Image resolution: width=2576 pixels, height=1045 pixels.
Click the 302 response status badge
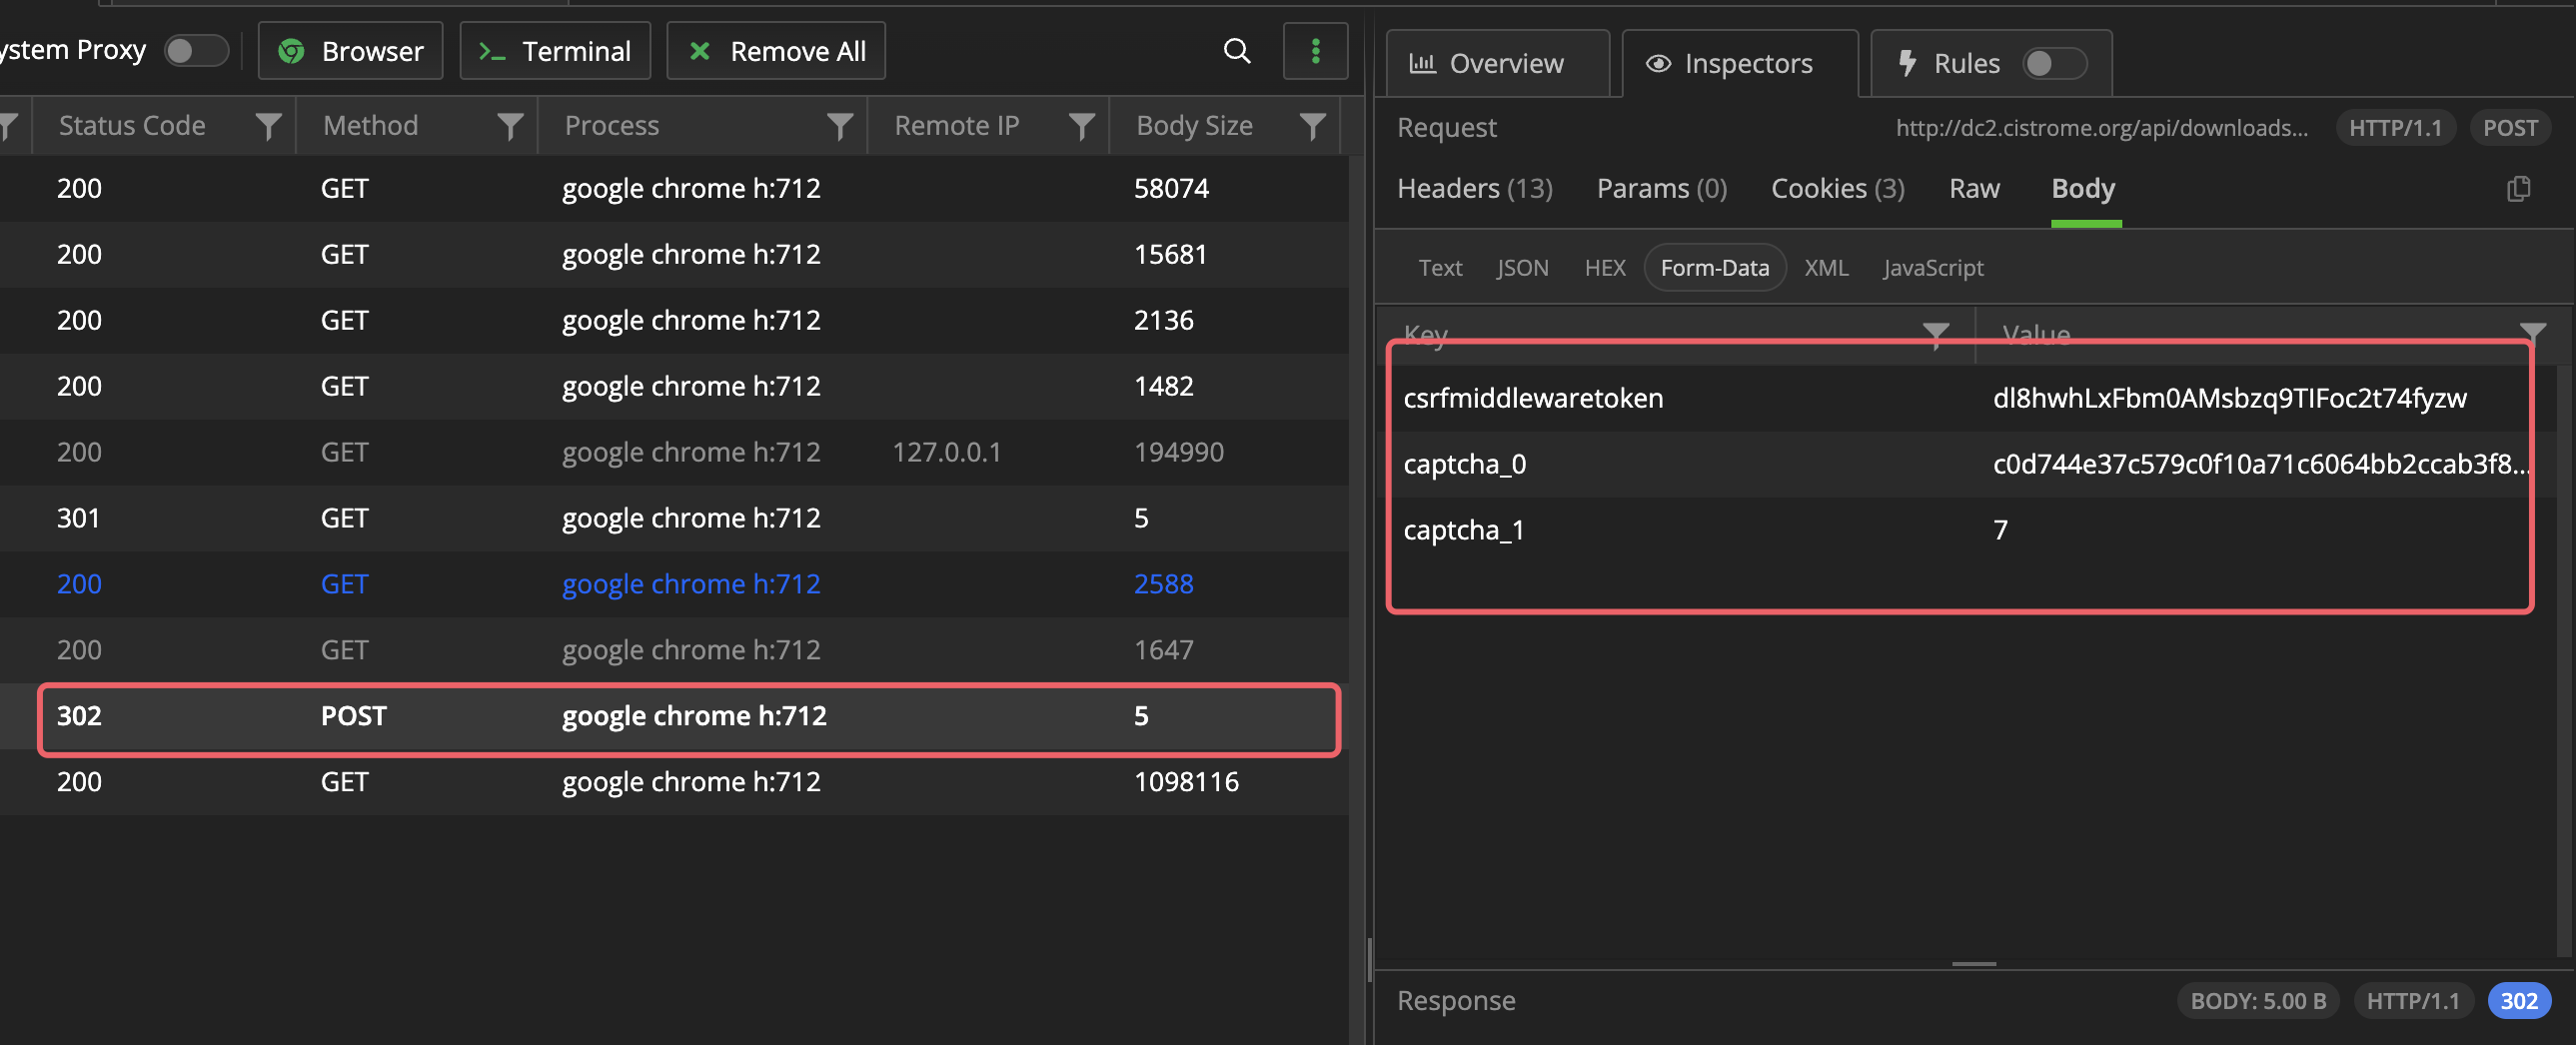coord(2518,1001)
